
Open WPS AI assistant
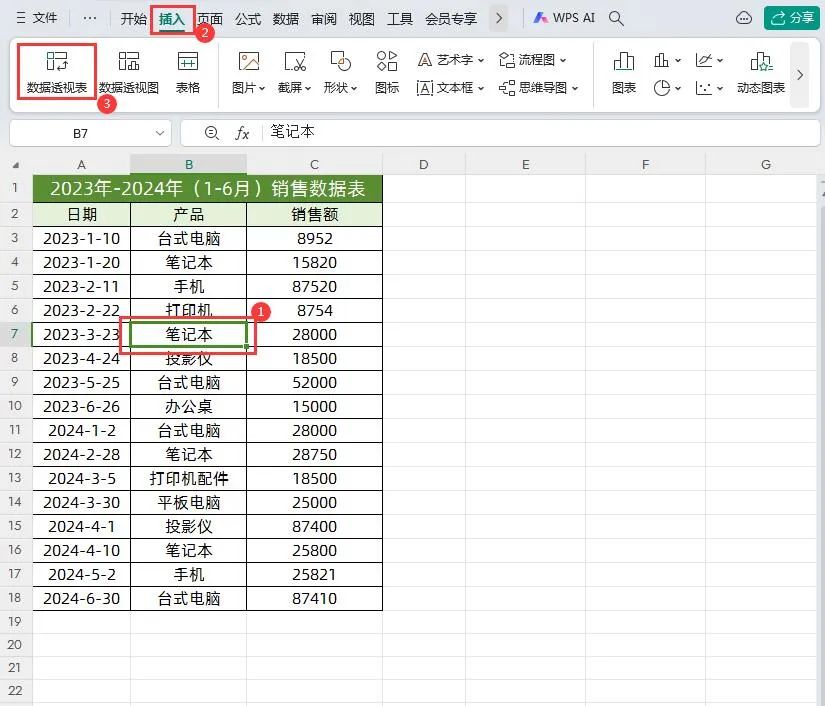[565, 17]
